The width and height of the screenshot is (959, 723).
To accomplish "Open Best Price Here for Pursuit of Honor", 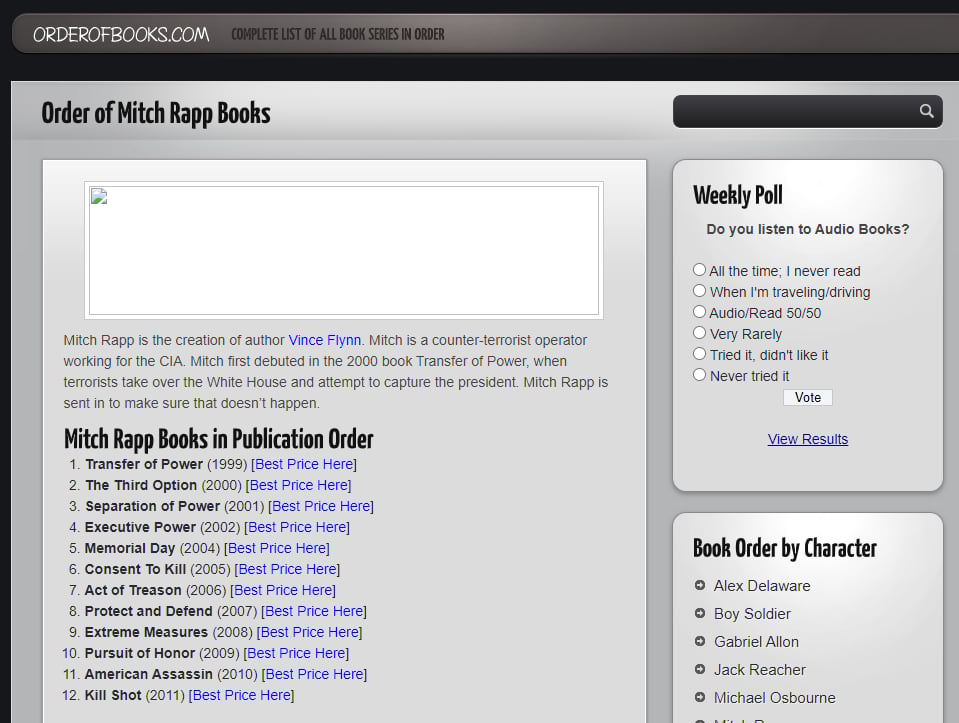I will (297, 653).
